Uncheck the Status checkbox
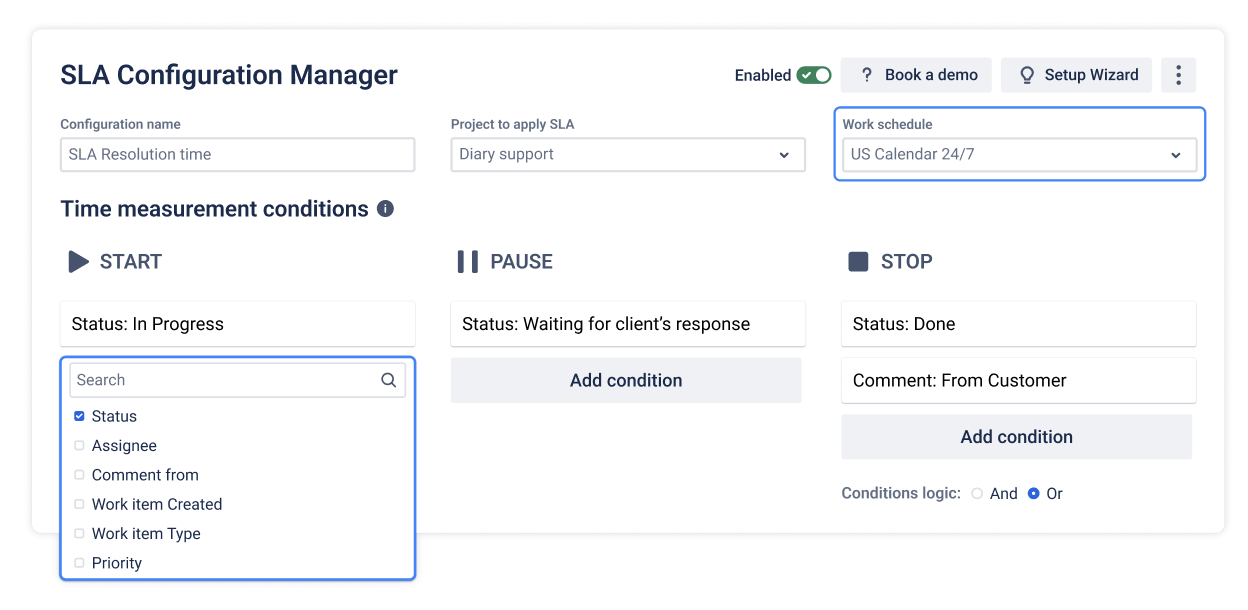 [x=79, y=416]
